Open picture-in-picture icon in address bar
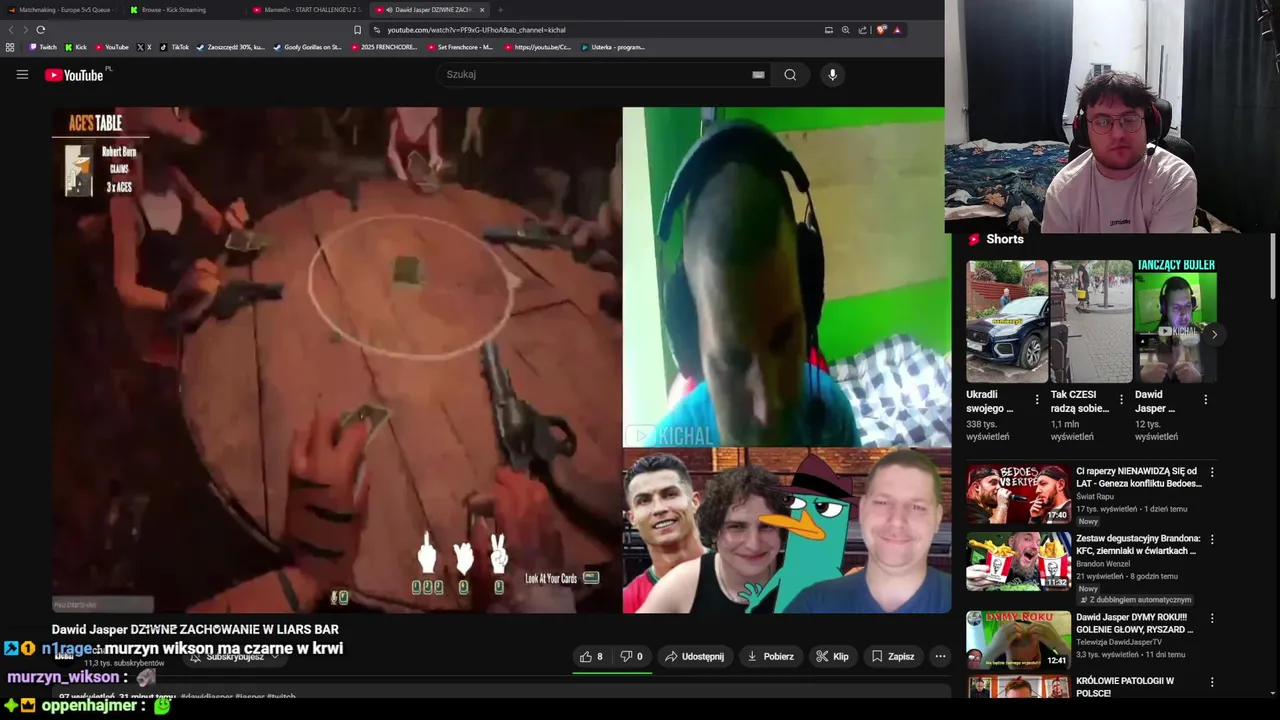Screen dimensions: 1280x720 828,30
